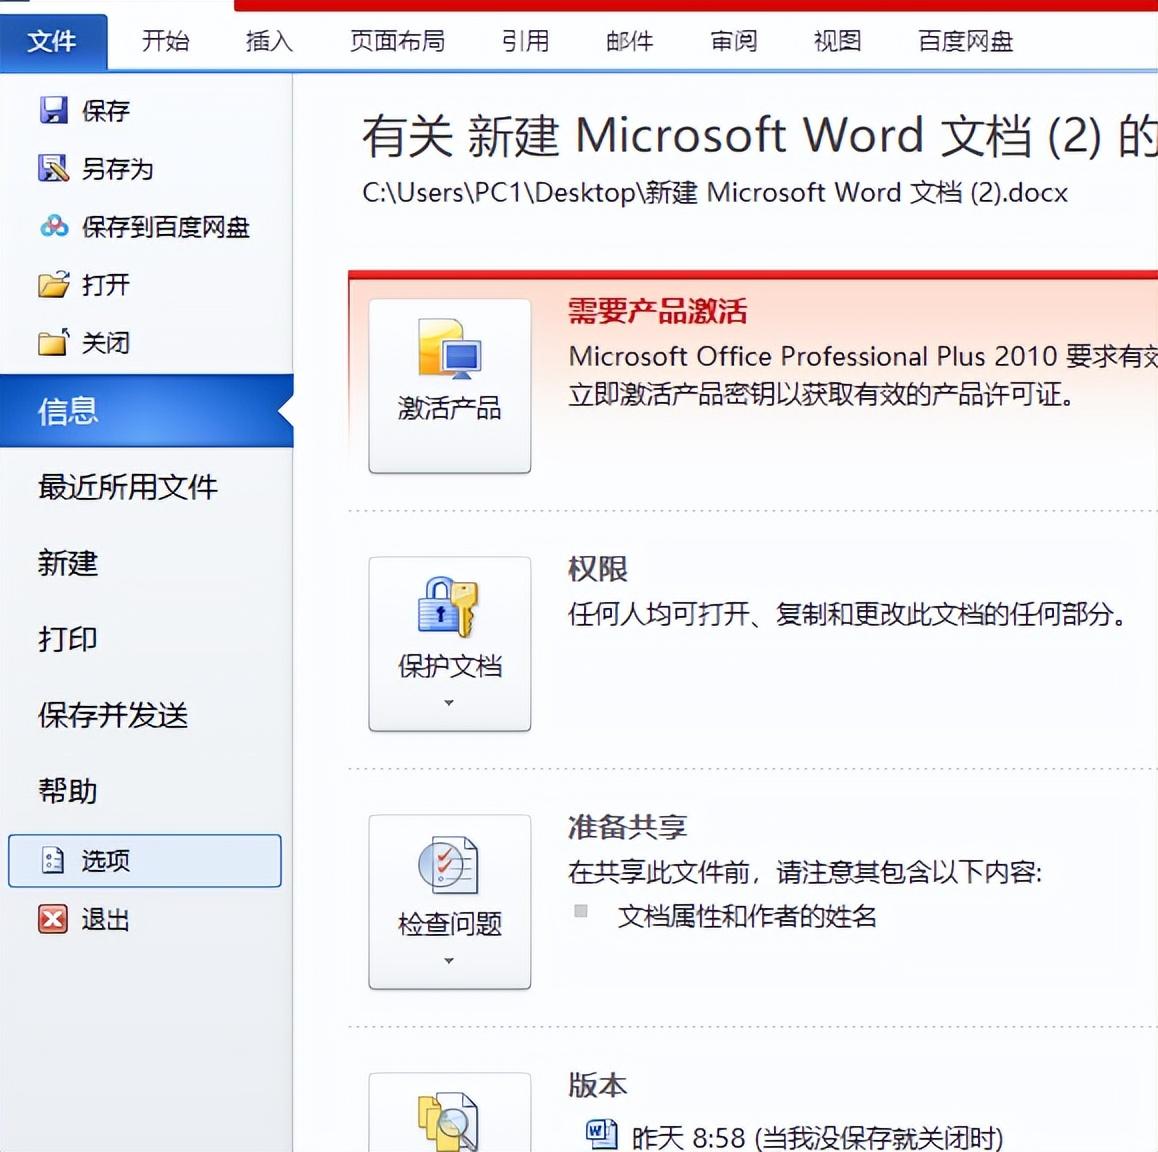The width and height of the screenshot is (1158, 1152).
Task: Click the Options page icon
Action: tap(53, 860)
